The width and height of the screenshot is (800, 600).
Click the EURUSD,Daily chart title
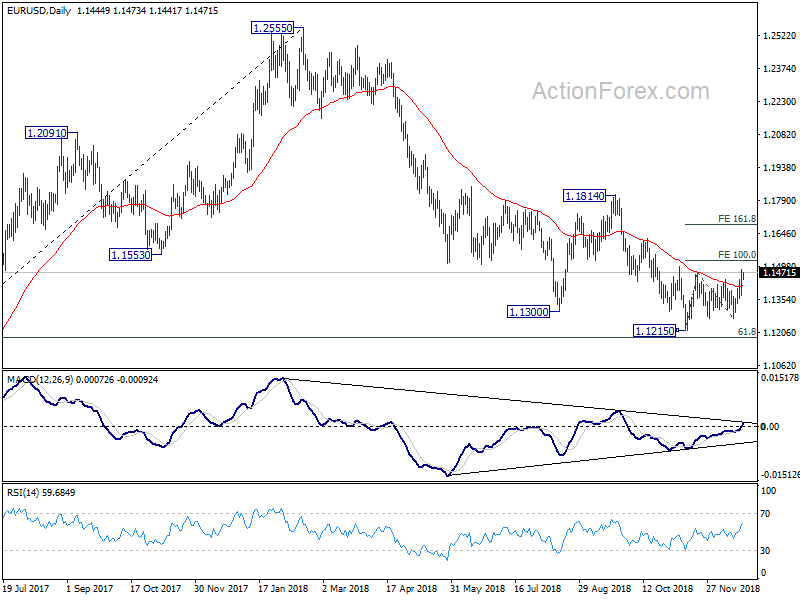[x=39, y=10]
